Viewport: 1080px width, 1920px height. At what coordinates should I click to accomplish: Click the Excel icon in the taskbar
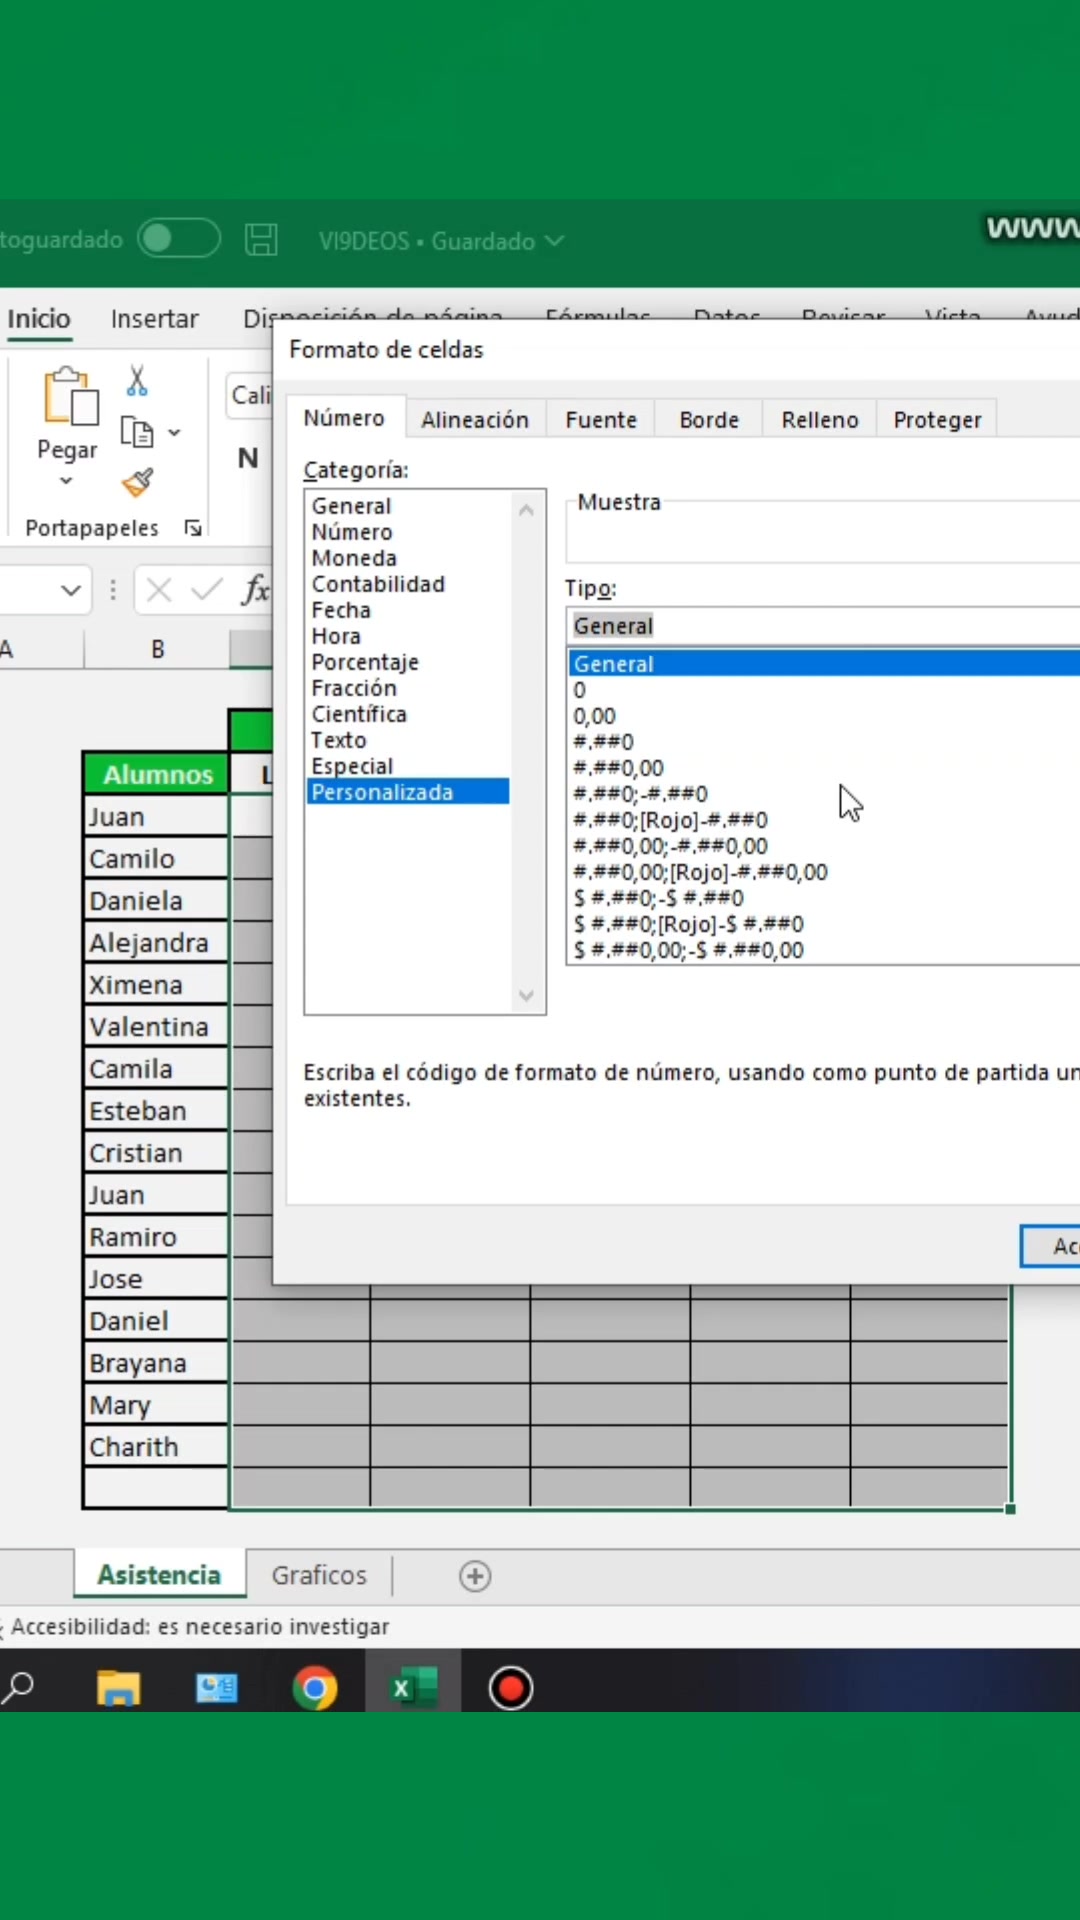414,1689
